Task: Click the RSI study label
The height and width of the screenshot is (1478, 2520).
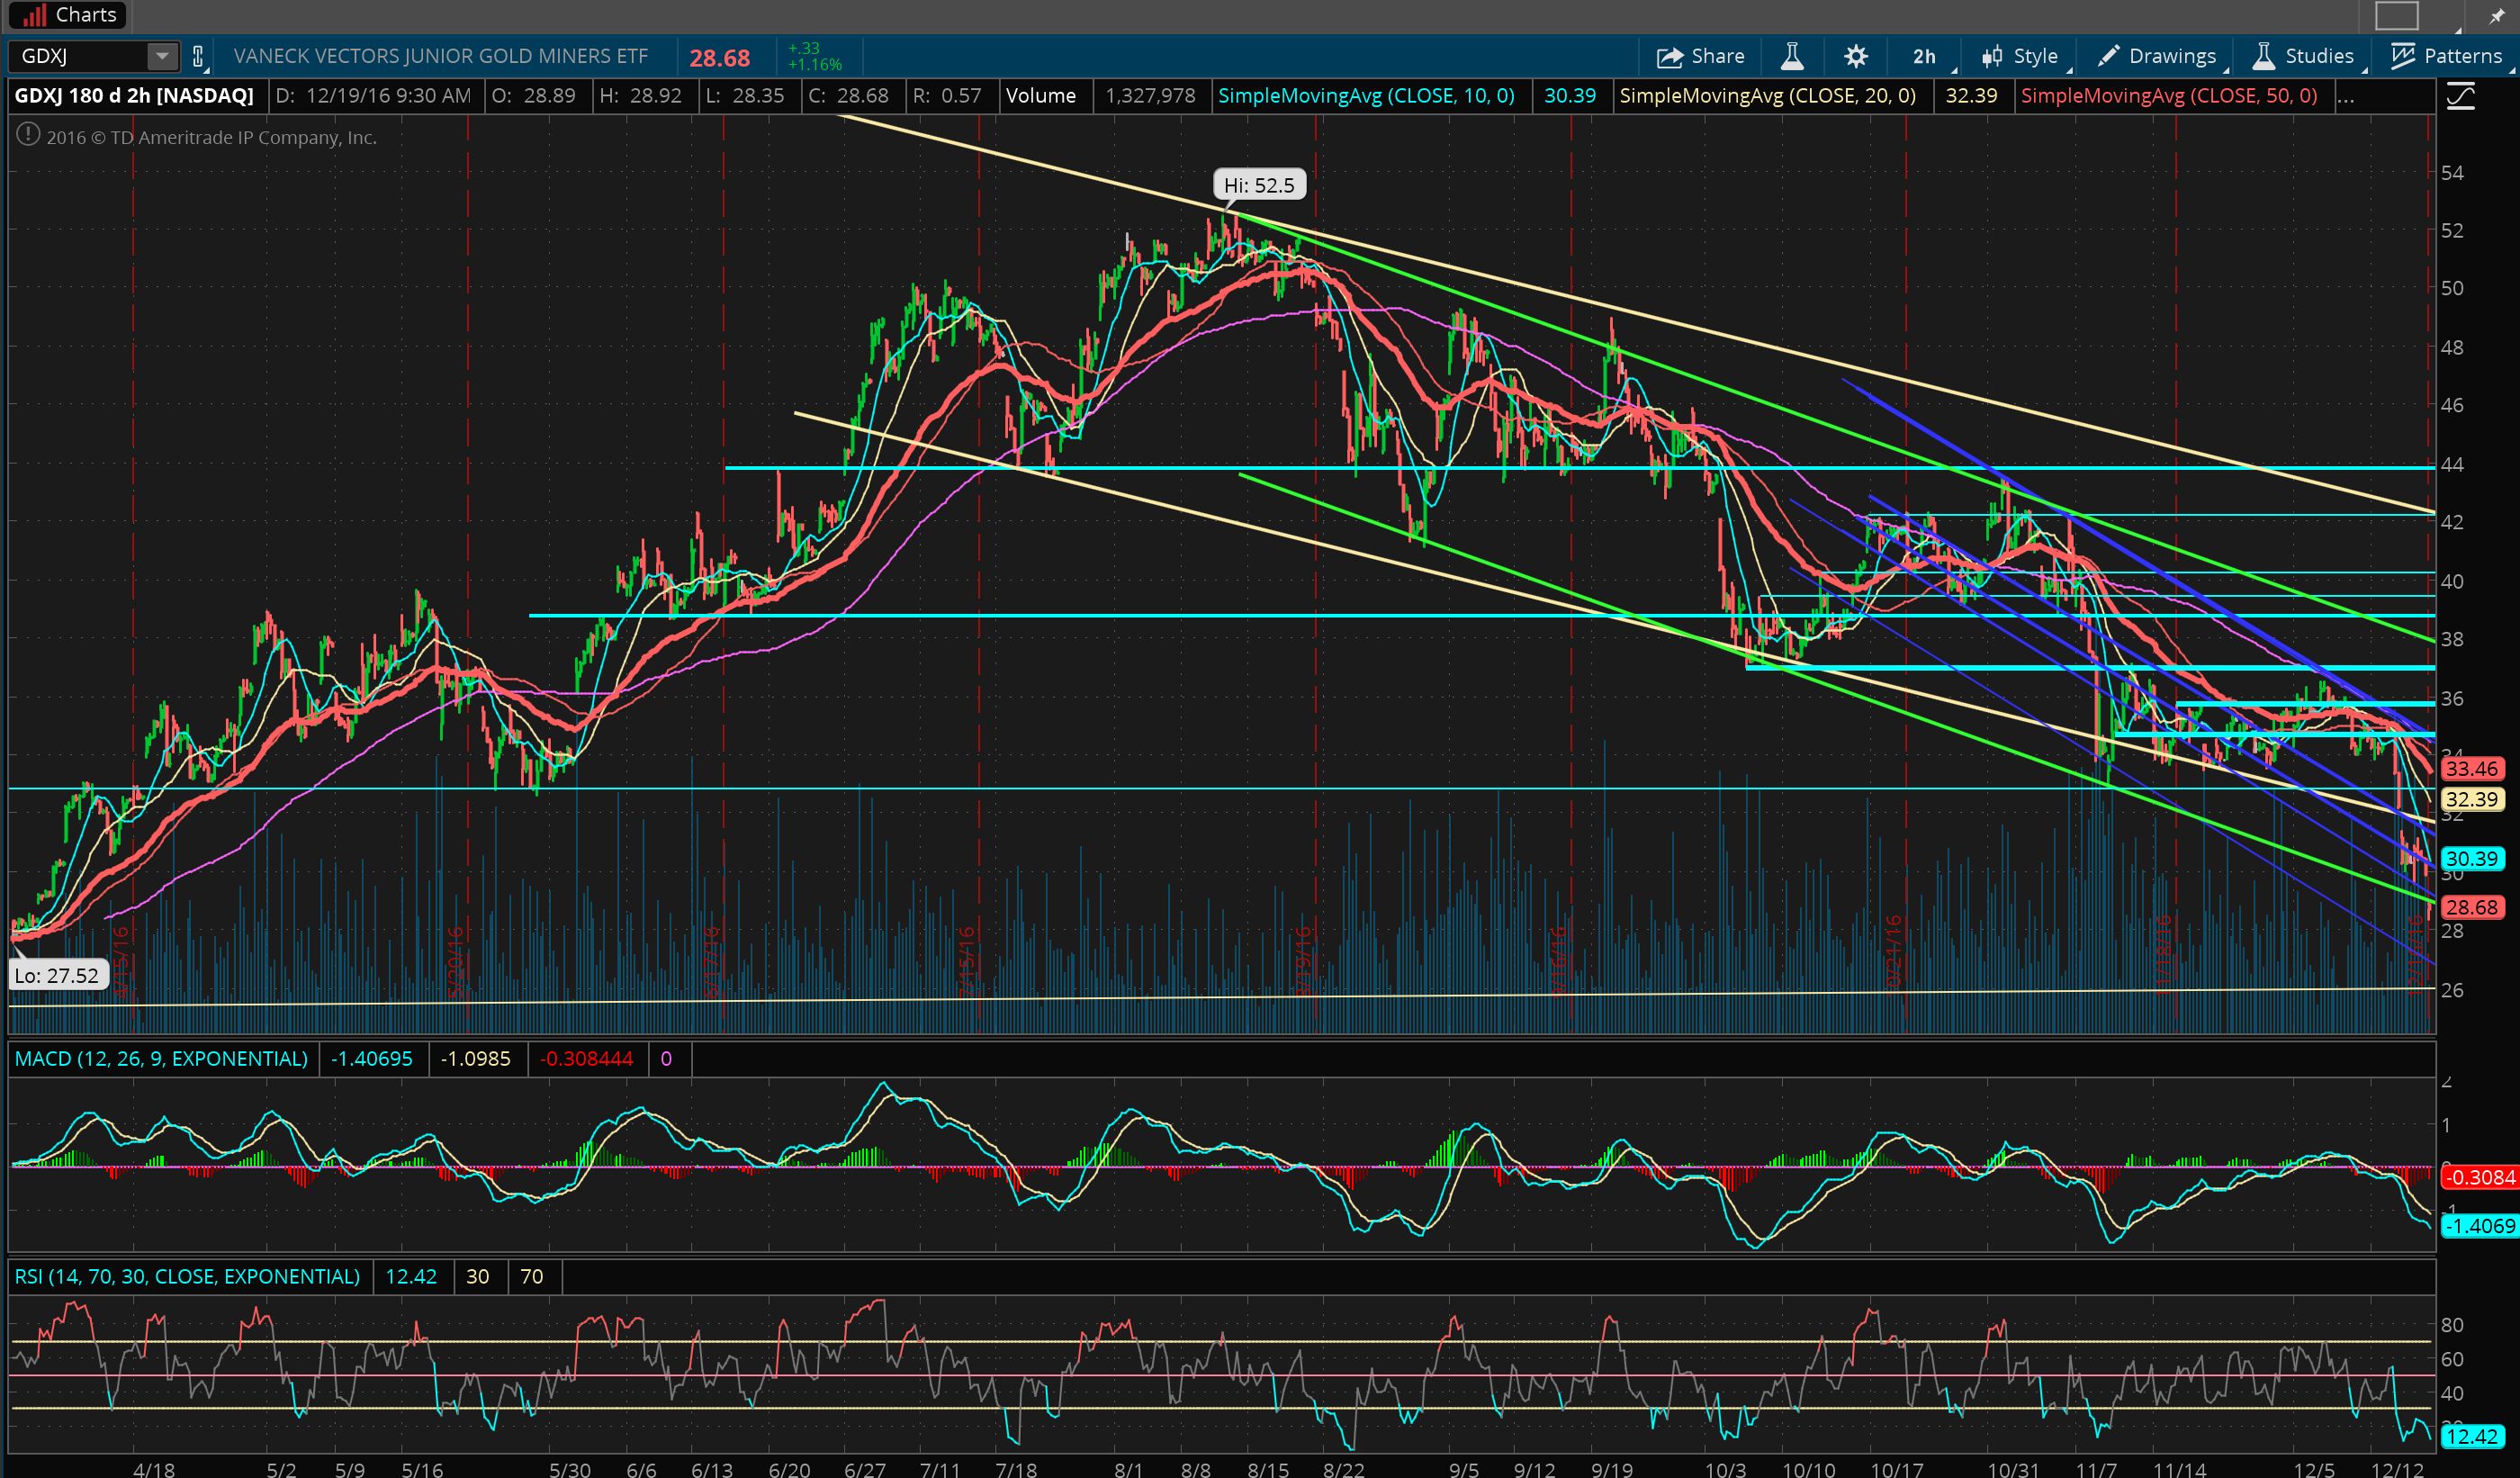Action: tap(187, 1277)
